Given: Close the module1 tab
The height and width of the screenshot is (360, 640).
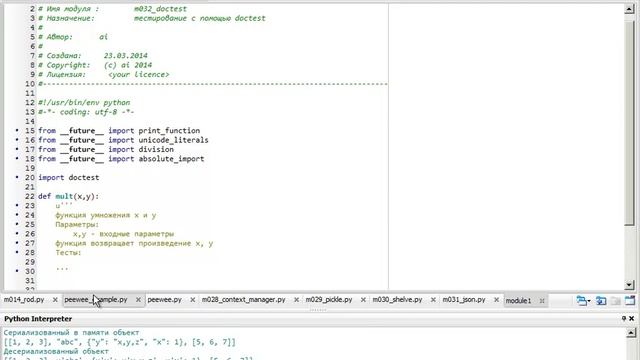Looking at the screenshot, I should coord(542,301).
